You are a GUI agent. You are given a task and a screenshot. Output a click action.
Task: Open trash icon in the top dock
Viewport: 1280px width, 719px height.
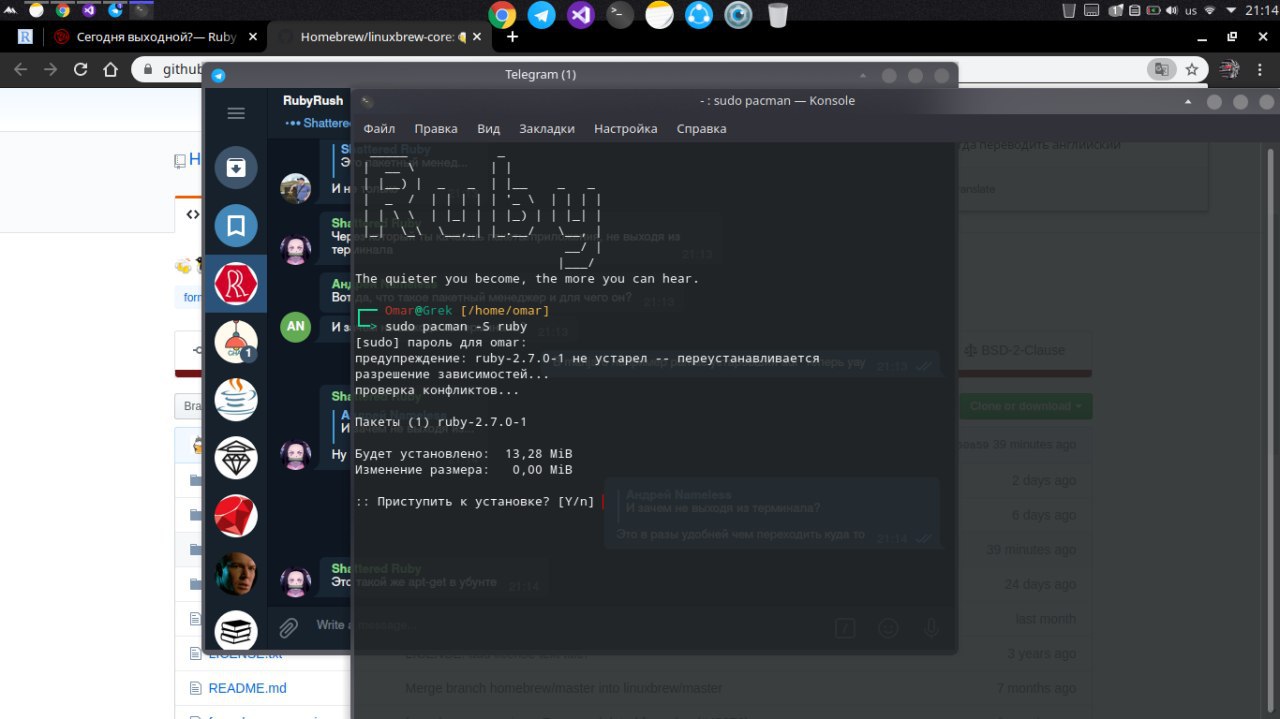[777, 15]
